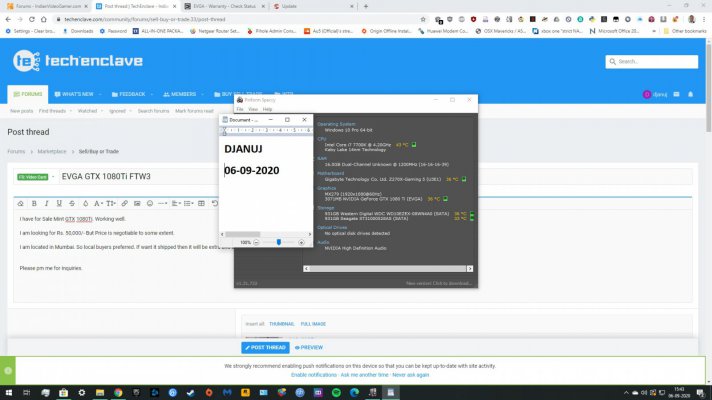Open File Explorer from the taskbar
The width and height of the screenshot is (712, 400).
(x=100, y=393)
